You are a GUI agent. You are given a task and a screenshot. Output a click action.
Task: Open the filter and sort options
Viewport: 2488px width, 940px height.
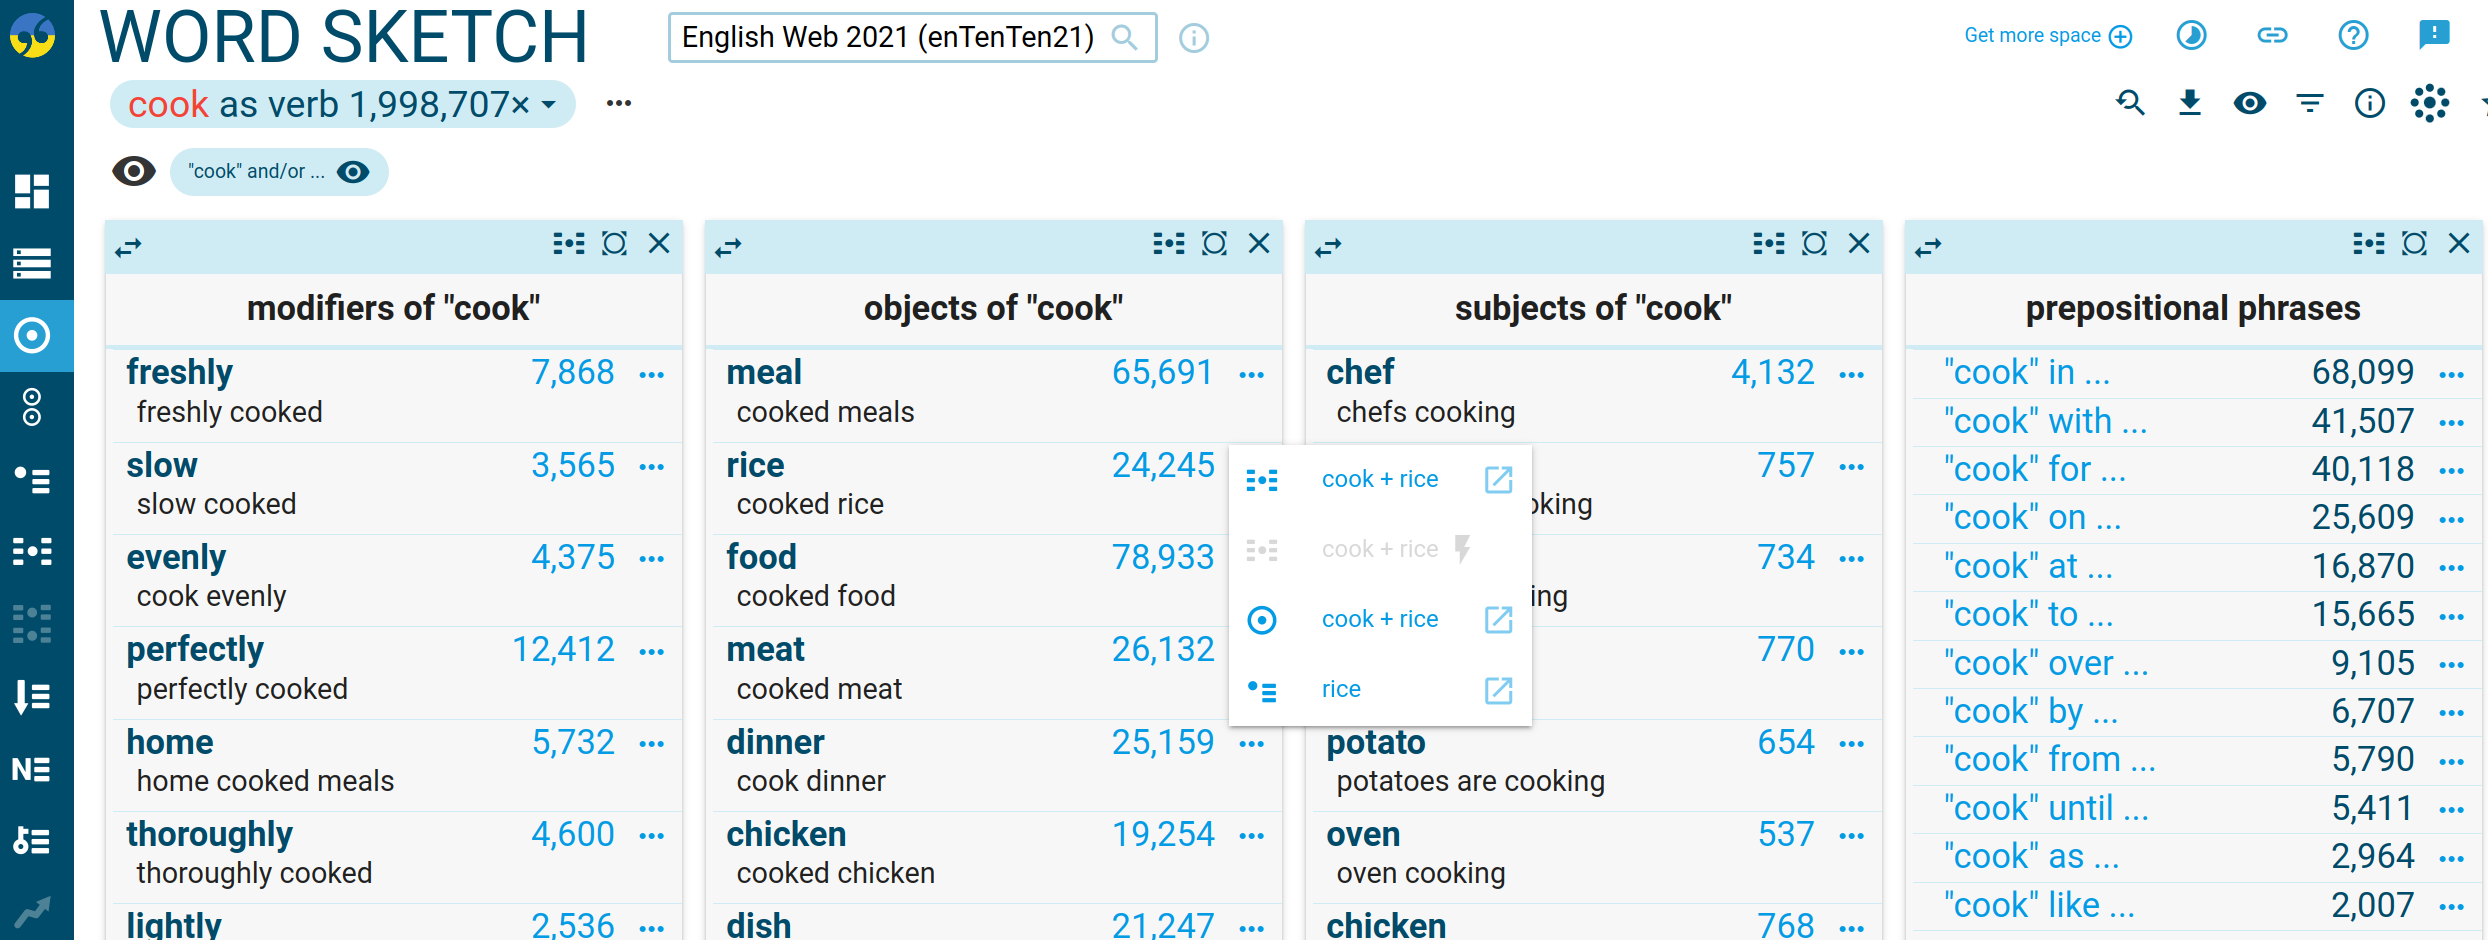point(2309,103)
